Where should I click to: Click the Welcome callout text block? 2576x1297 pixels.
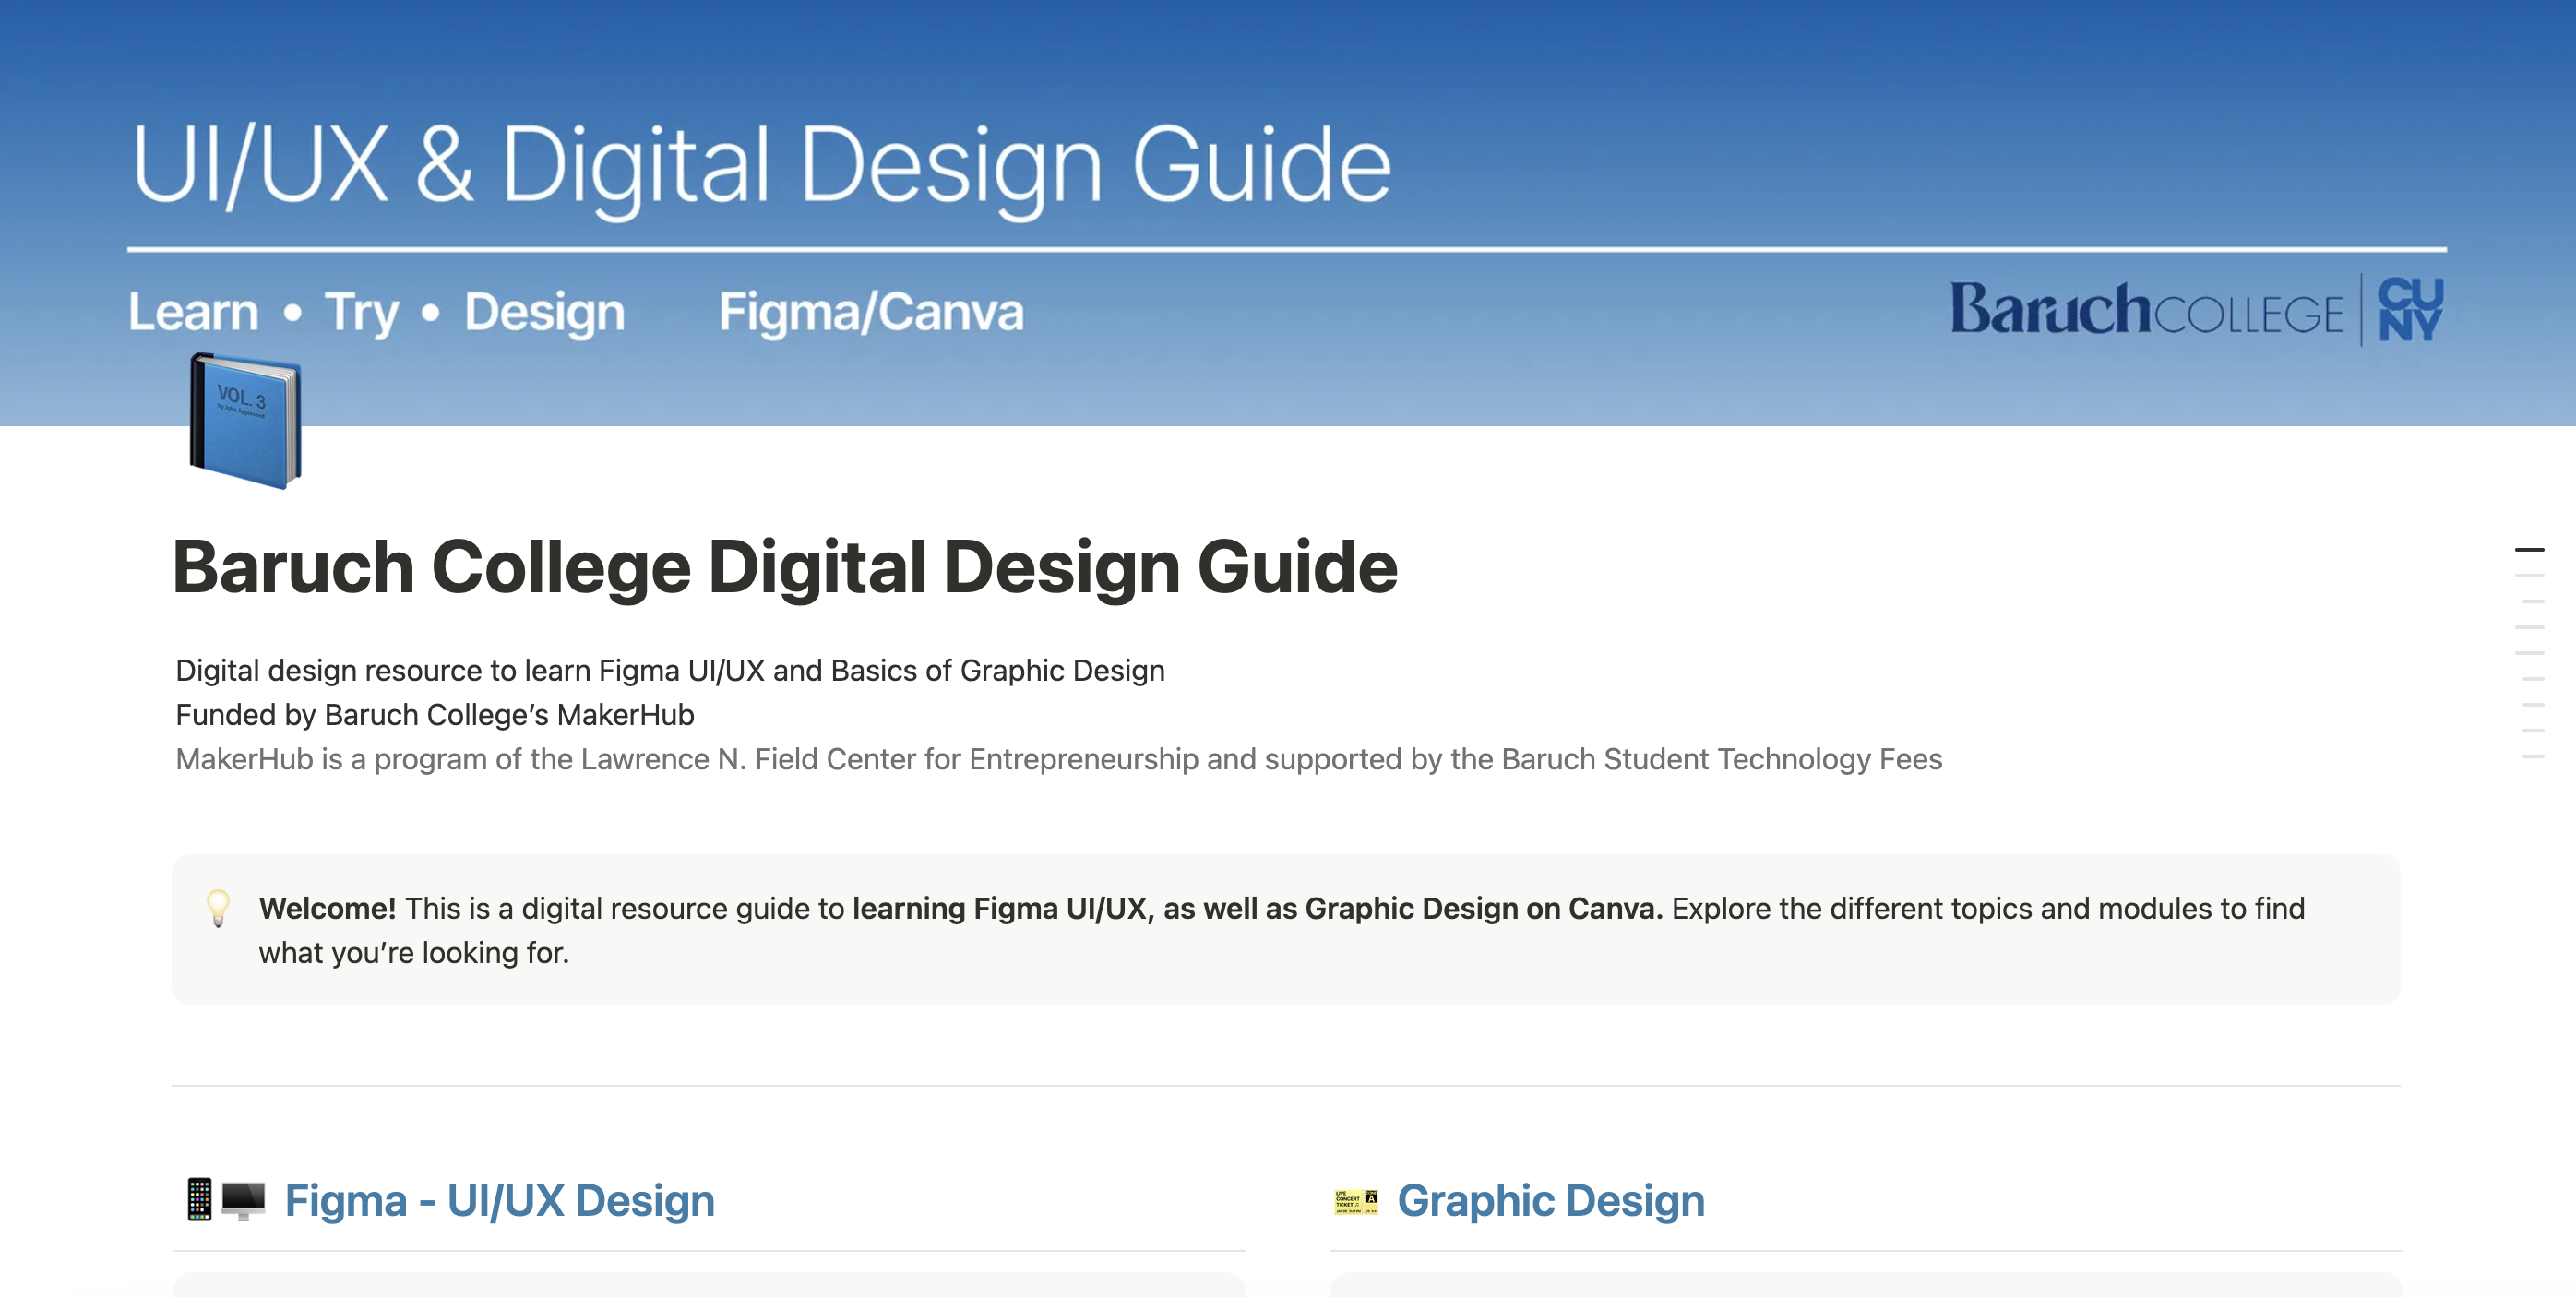coord(1280,930)
